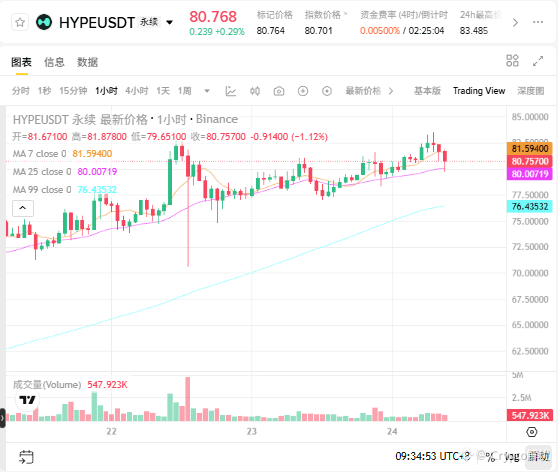This screenshot has height=472, width=558.
Task: Click the funding rate 0.00500% value
Action: (380, 31)
